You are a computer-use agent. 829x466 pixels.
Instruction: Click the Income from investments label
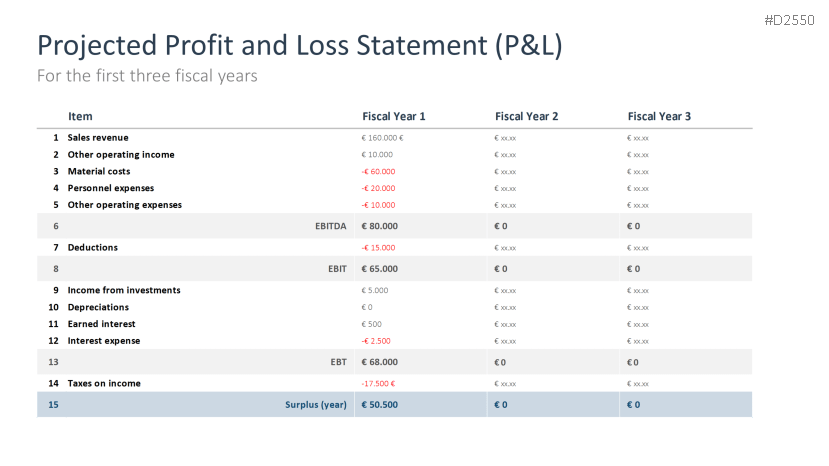point(124,291)
